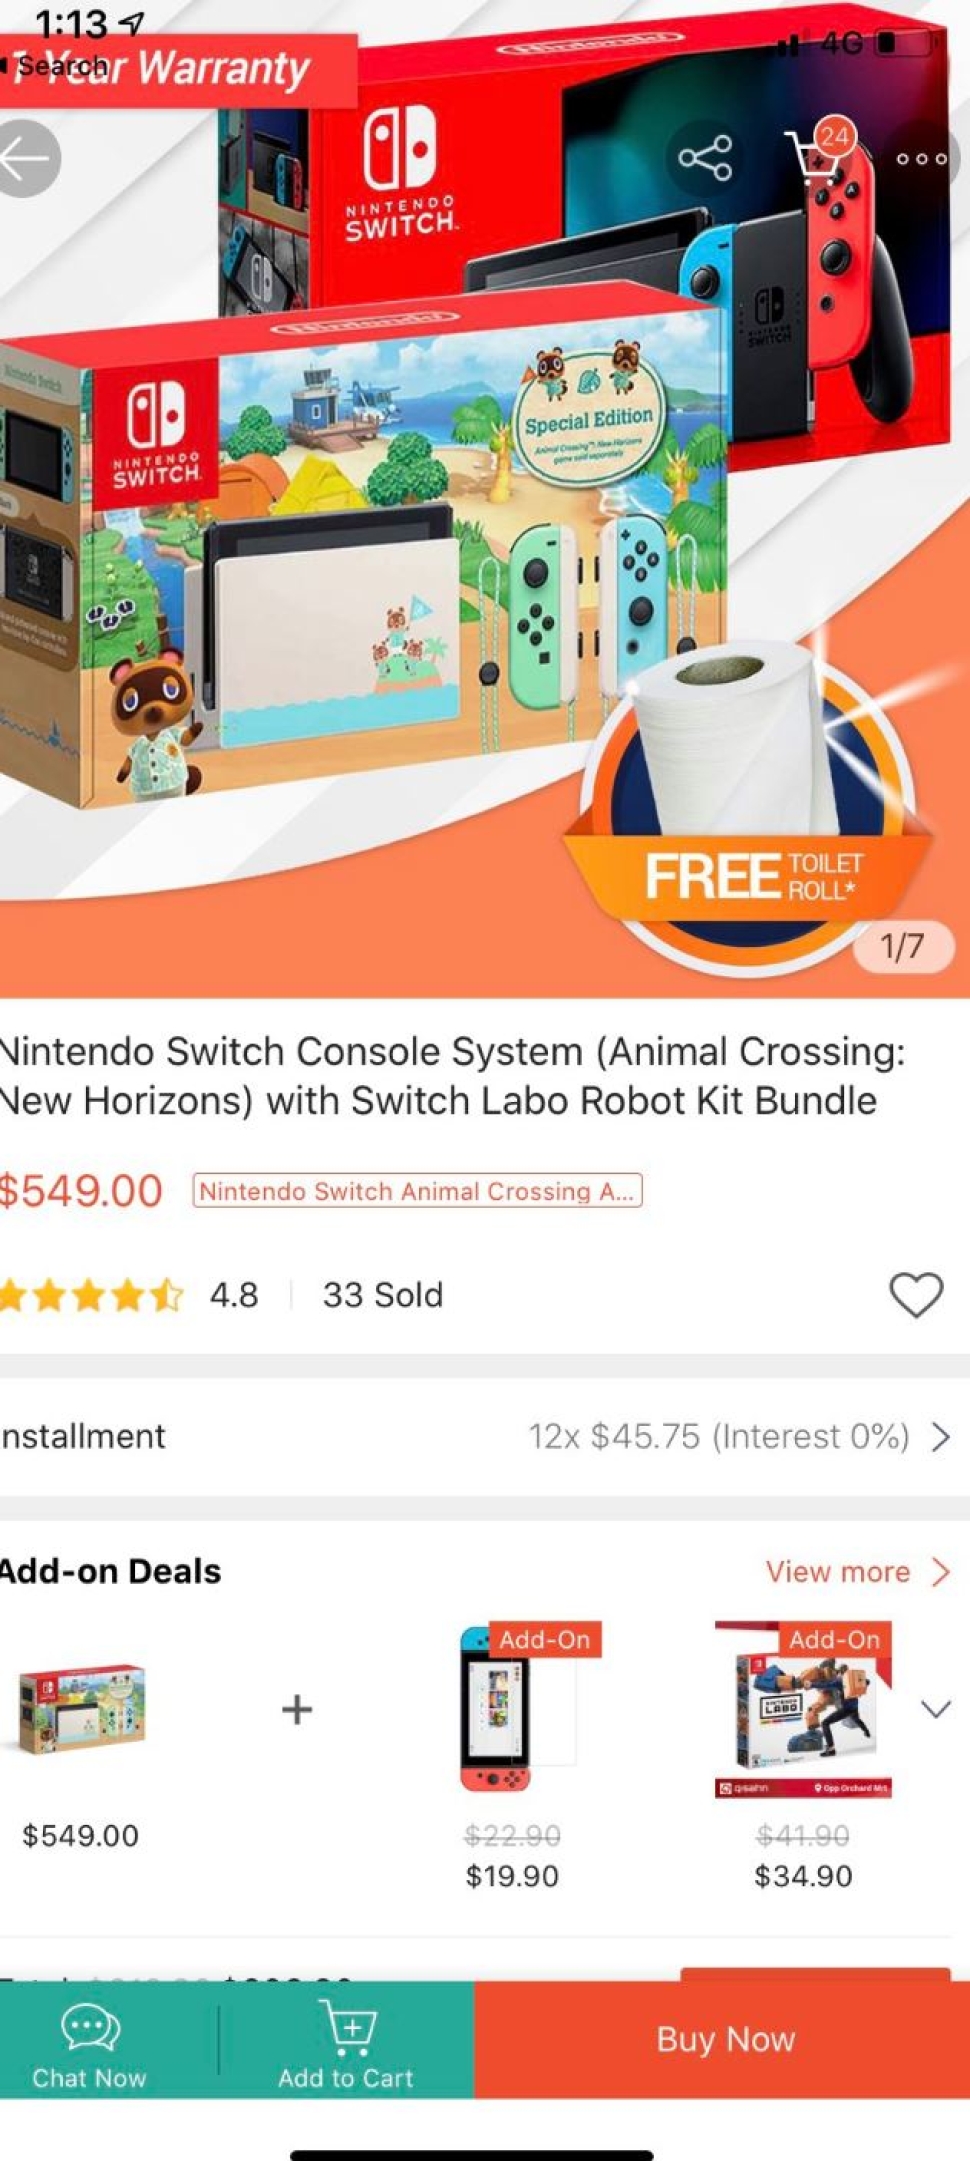Expand add-on items down chevron
This screenshot has height=2161, width=970.
(x=936, y=1709)
